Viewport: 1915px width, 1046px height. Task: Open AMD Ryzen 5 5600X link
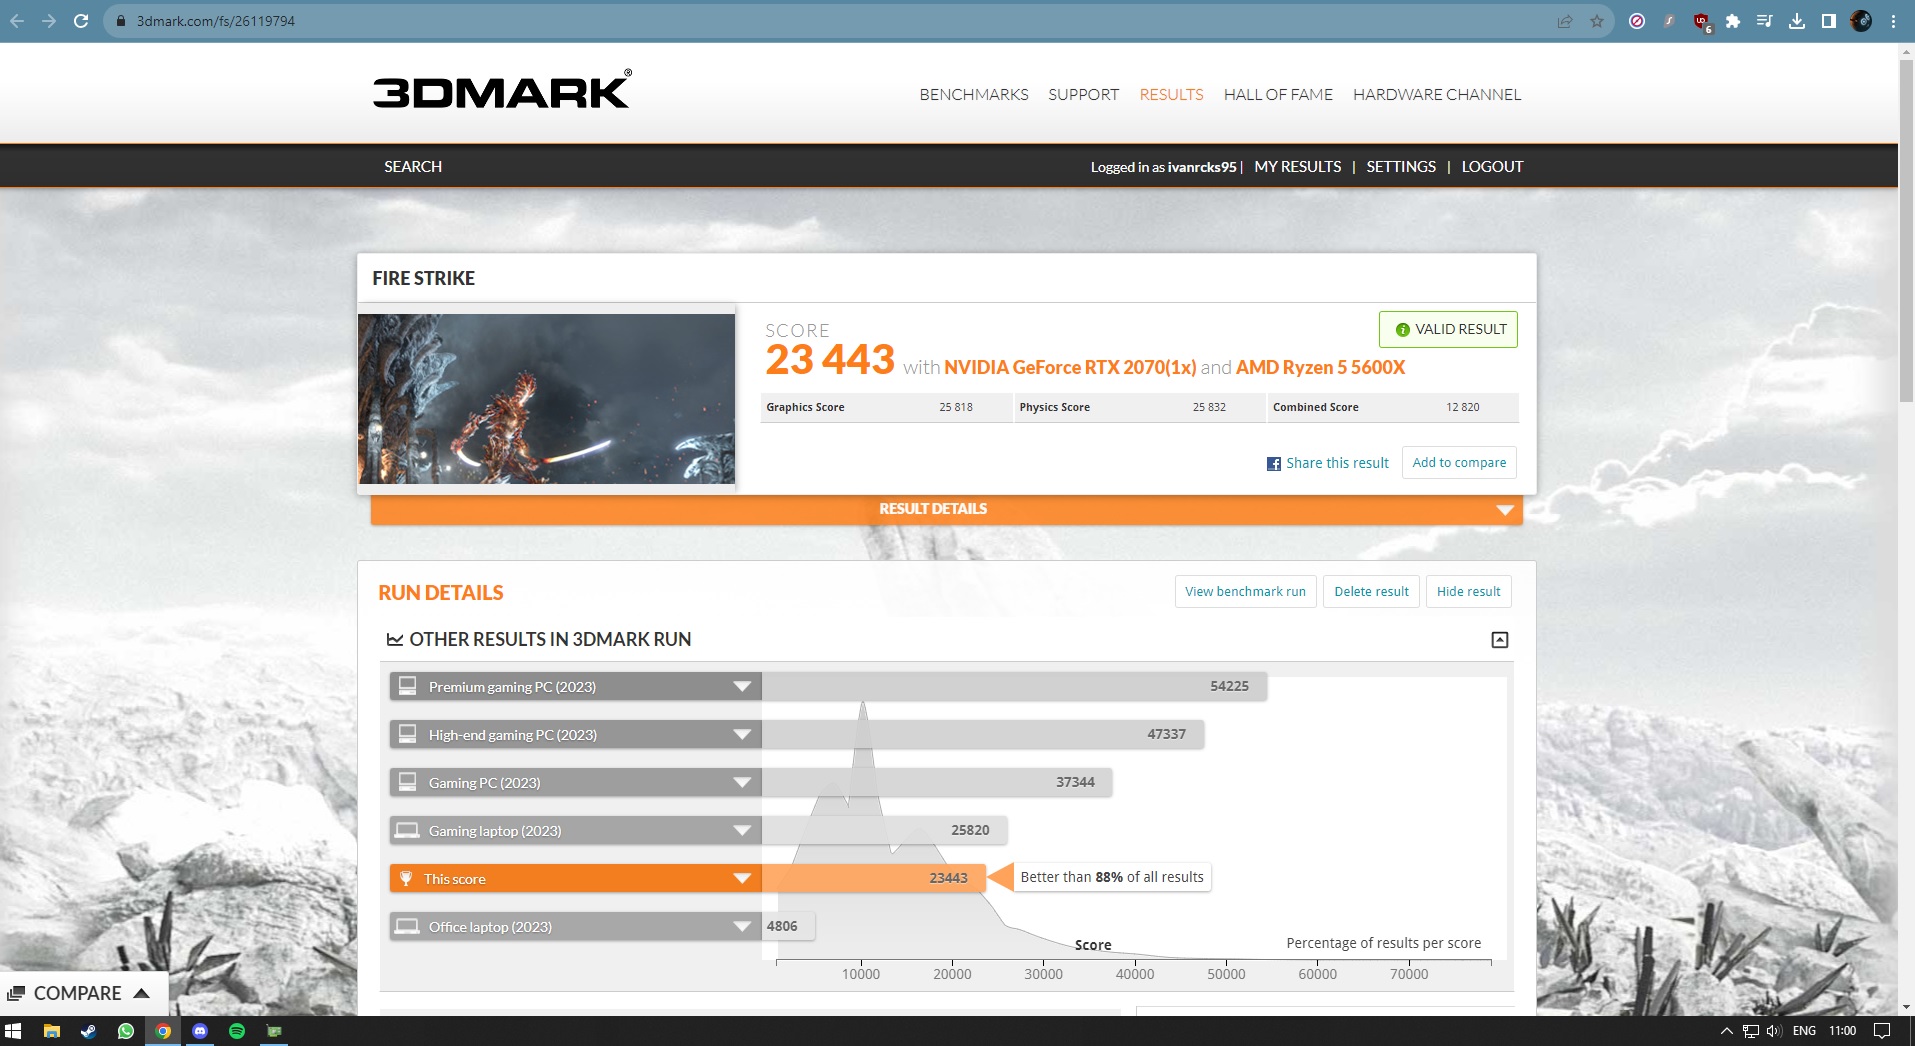pyautogui.click(x=1320, y=368)
